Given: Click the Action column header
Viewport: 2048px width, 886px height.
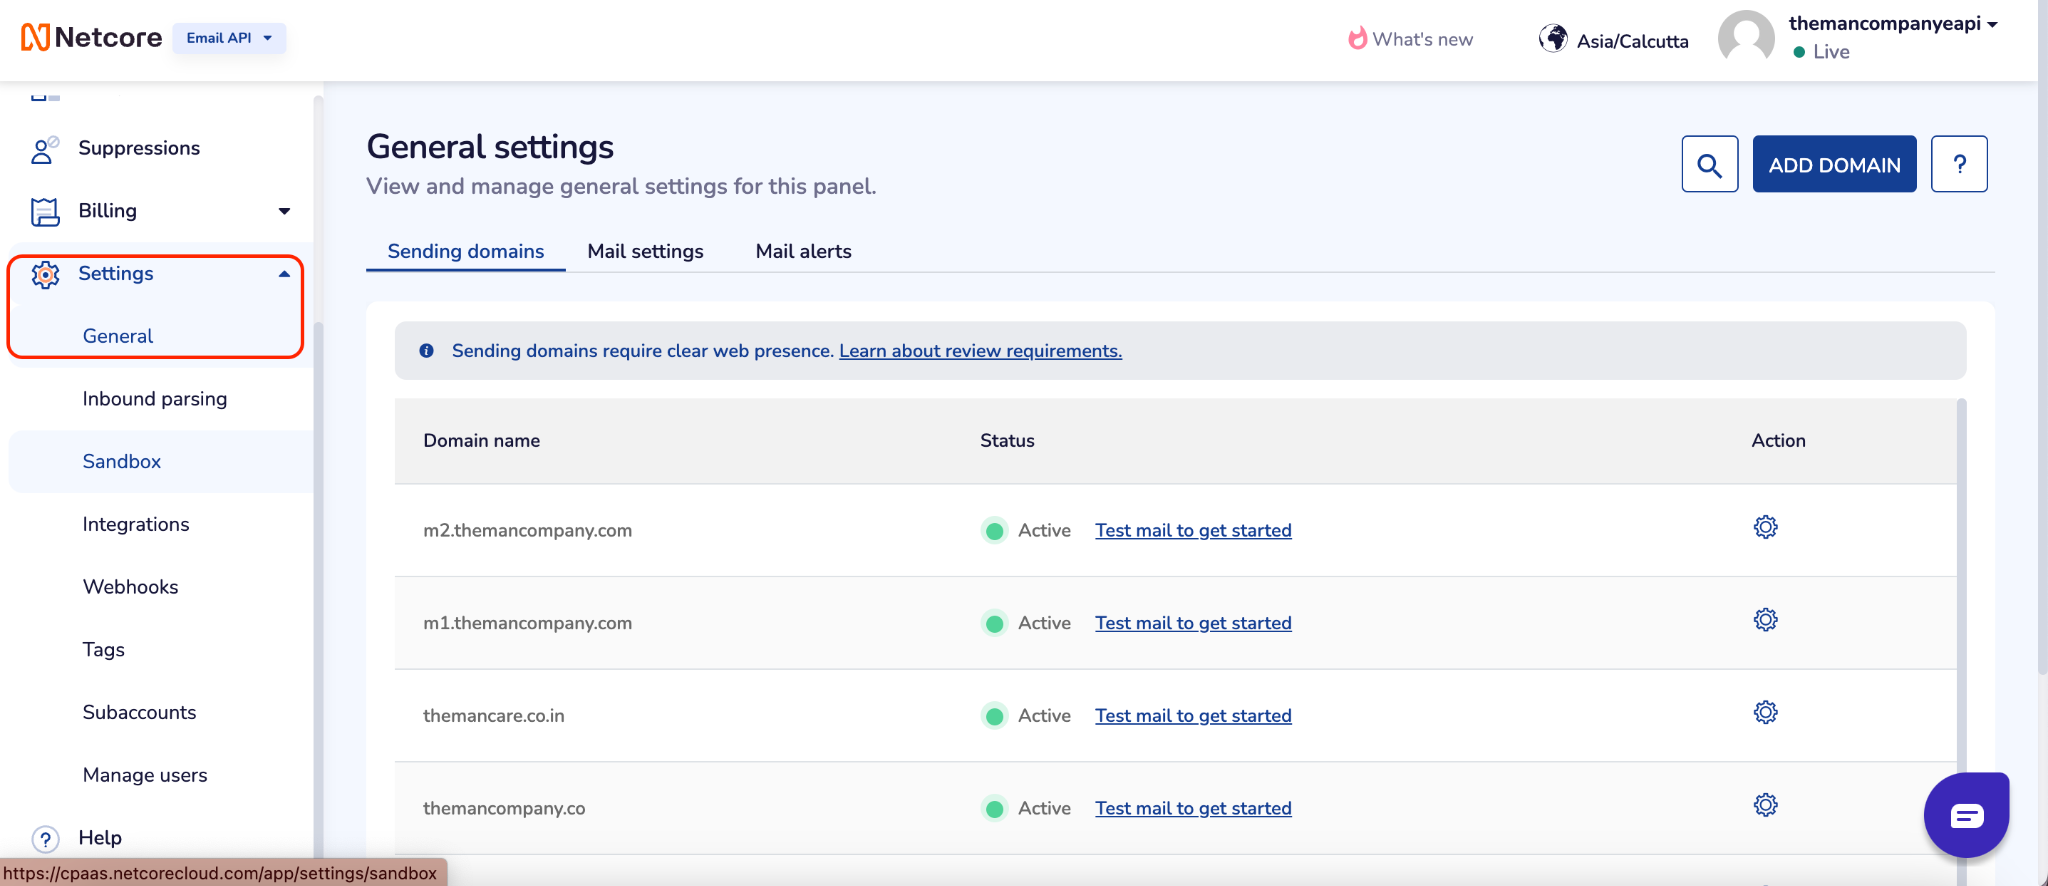Looking at the screenshot, I should [x=1778, y=441].
